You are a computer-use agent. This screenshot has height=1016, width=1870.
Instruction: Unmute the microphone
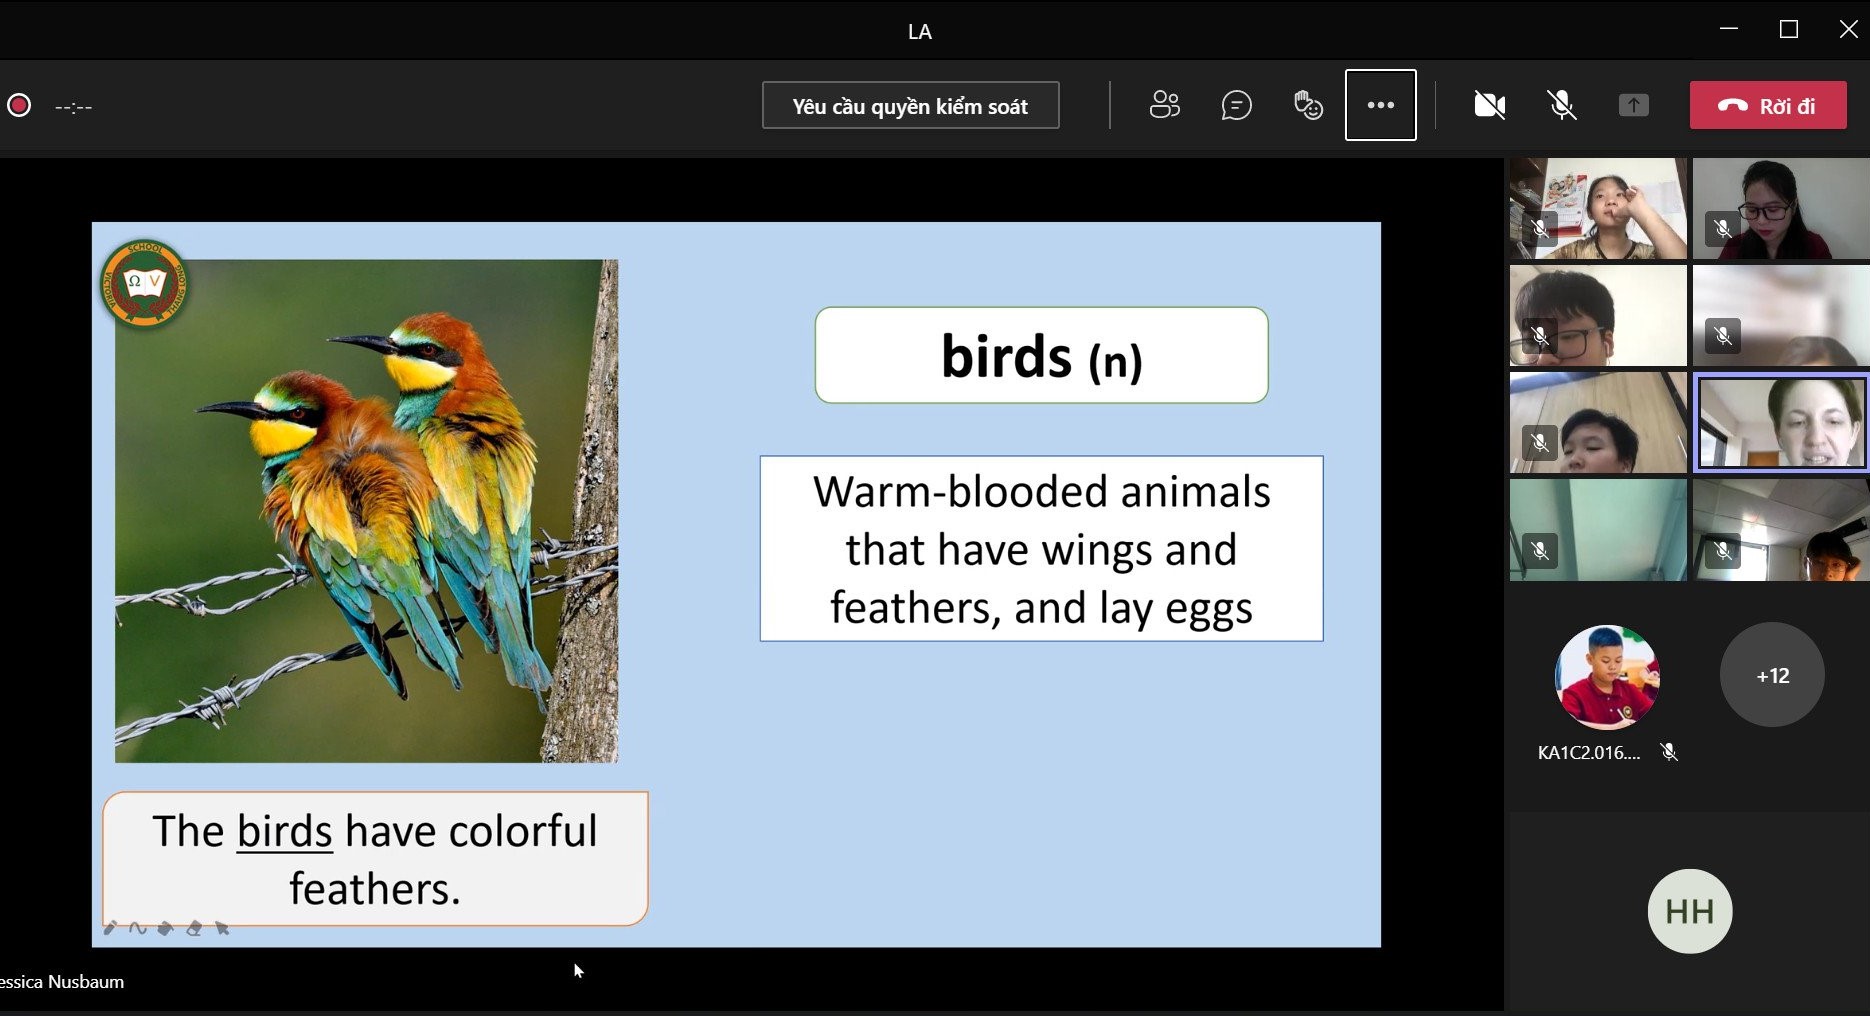(x=1561, y=105)
